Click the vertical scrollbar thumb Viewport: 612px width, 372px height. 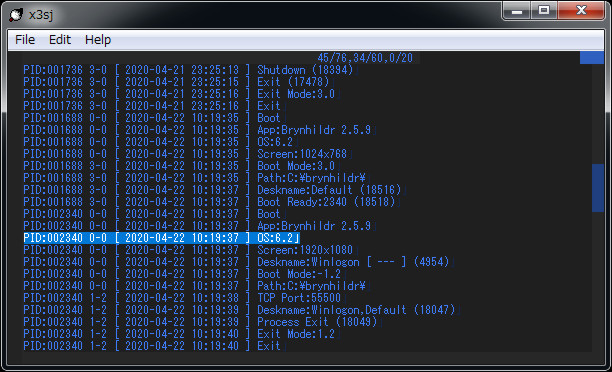(598, 188)
